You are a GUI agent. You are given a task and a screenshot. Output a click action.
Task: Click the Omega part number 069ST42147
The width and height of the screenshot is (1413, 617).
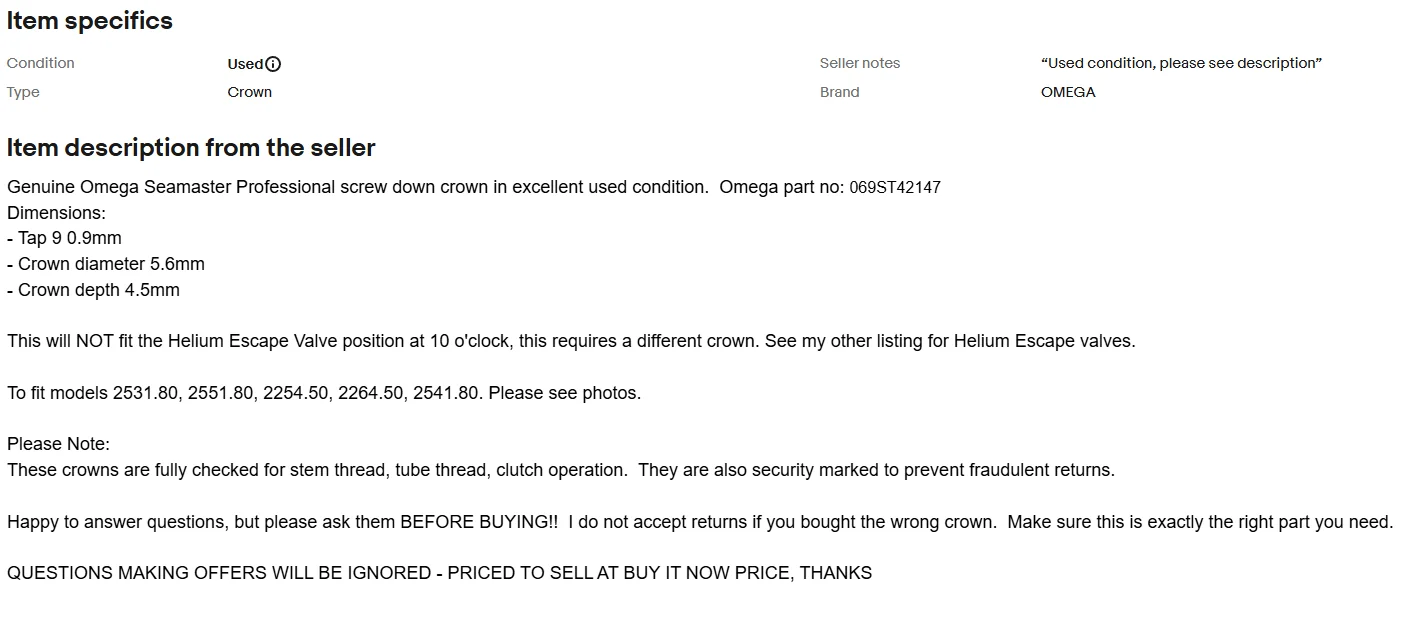coord(894,188)
